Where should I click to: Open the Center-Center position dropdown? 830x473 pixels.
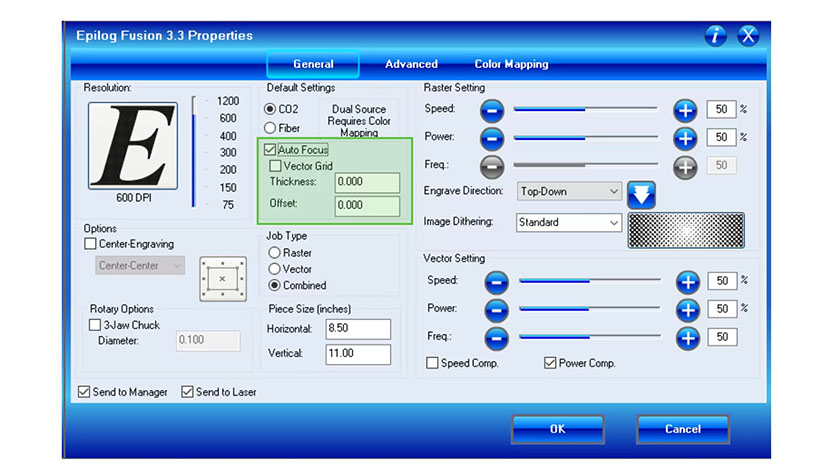coord(141,266)
